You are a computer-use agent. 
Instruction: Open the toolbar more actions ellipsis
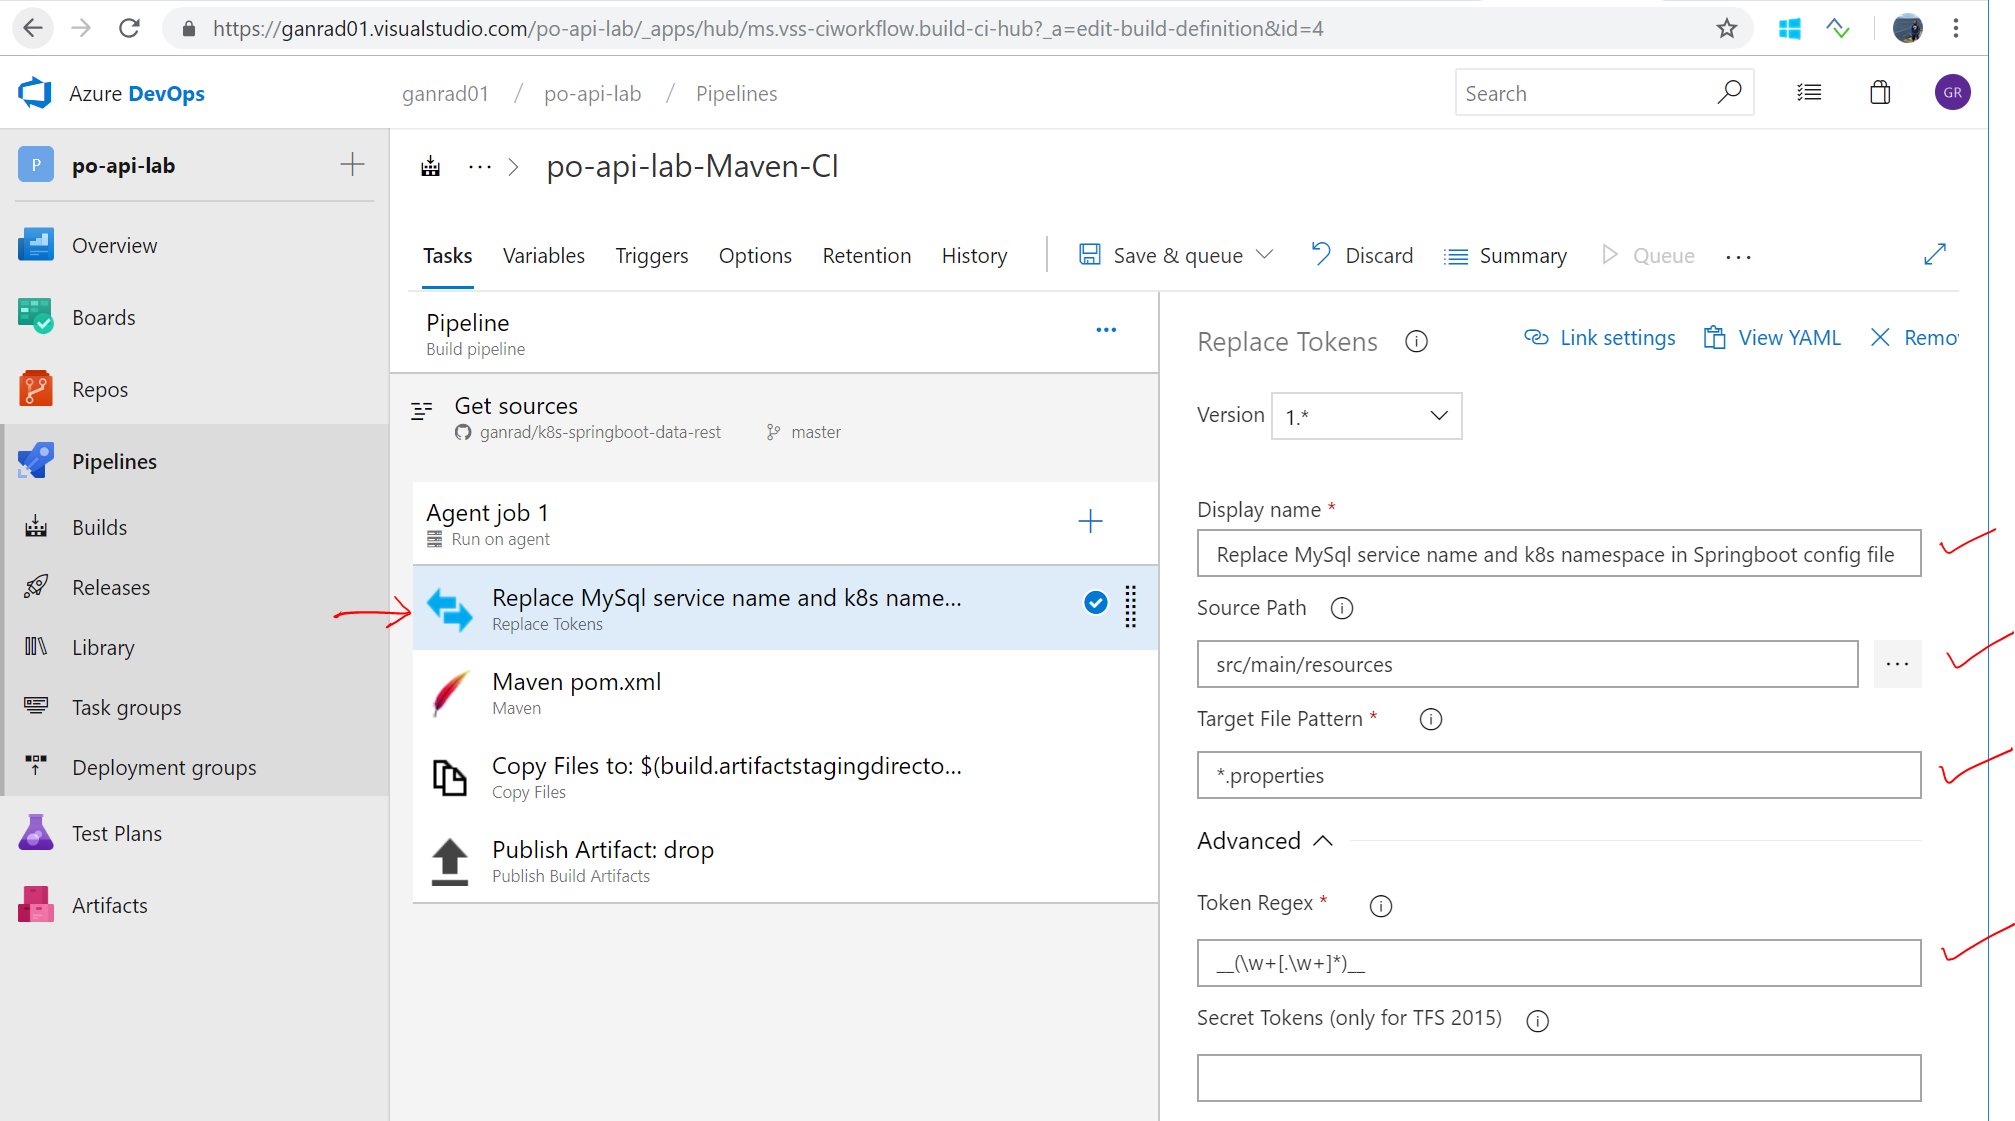pos(1739,257)
